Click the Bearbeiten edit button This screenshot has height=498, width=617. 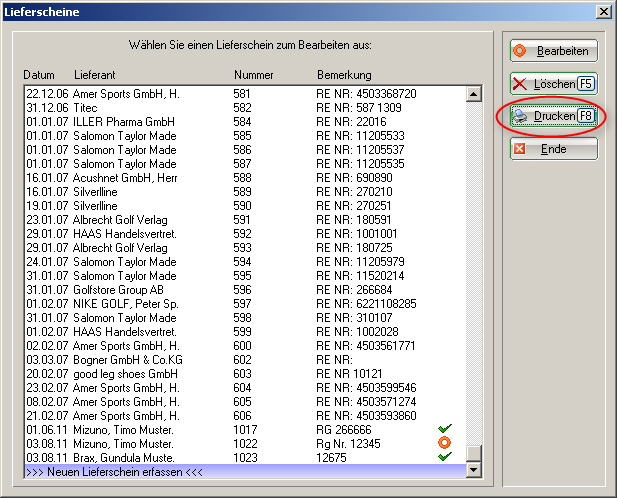coord(553,51)
